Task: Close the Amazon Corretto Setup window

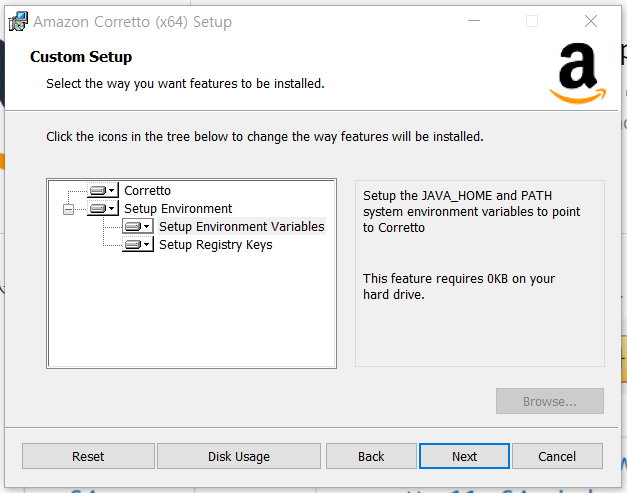Action: tap(591, 21)
